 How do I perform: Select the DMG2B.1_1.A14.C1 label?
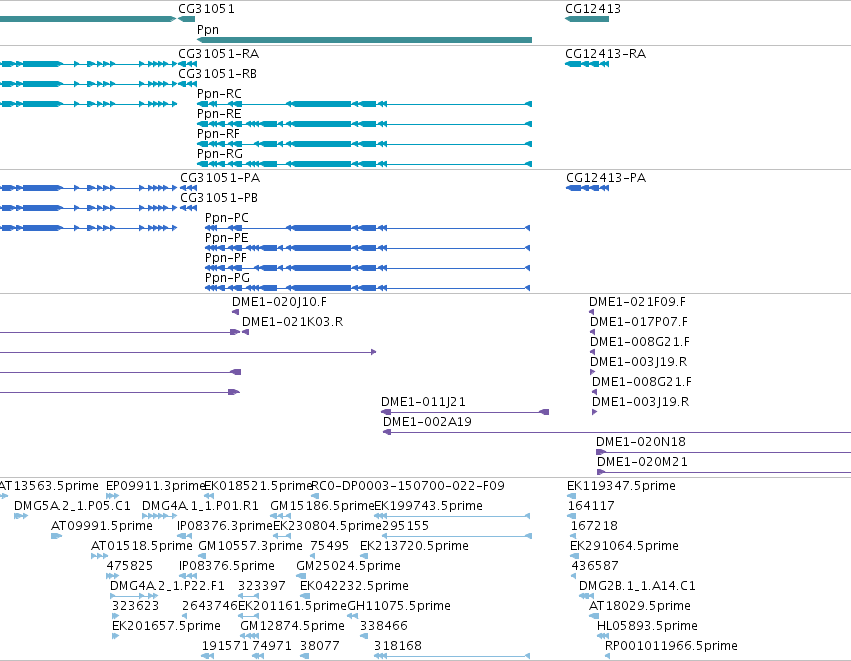637,587
